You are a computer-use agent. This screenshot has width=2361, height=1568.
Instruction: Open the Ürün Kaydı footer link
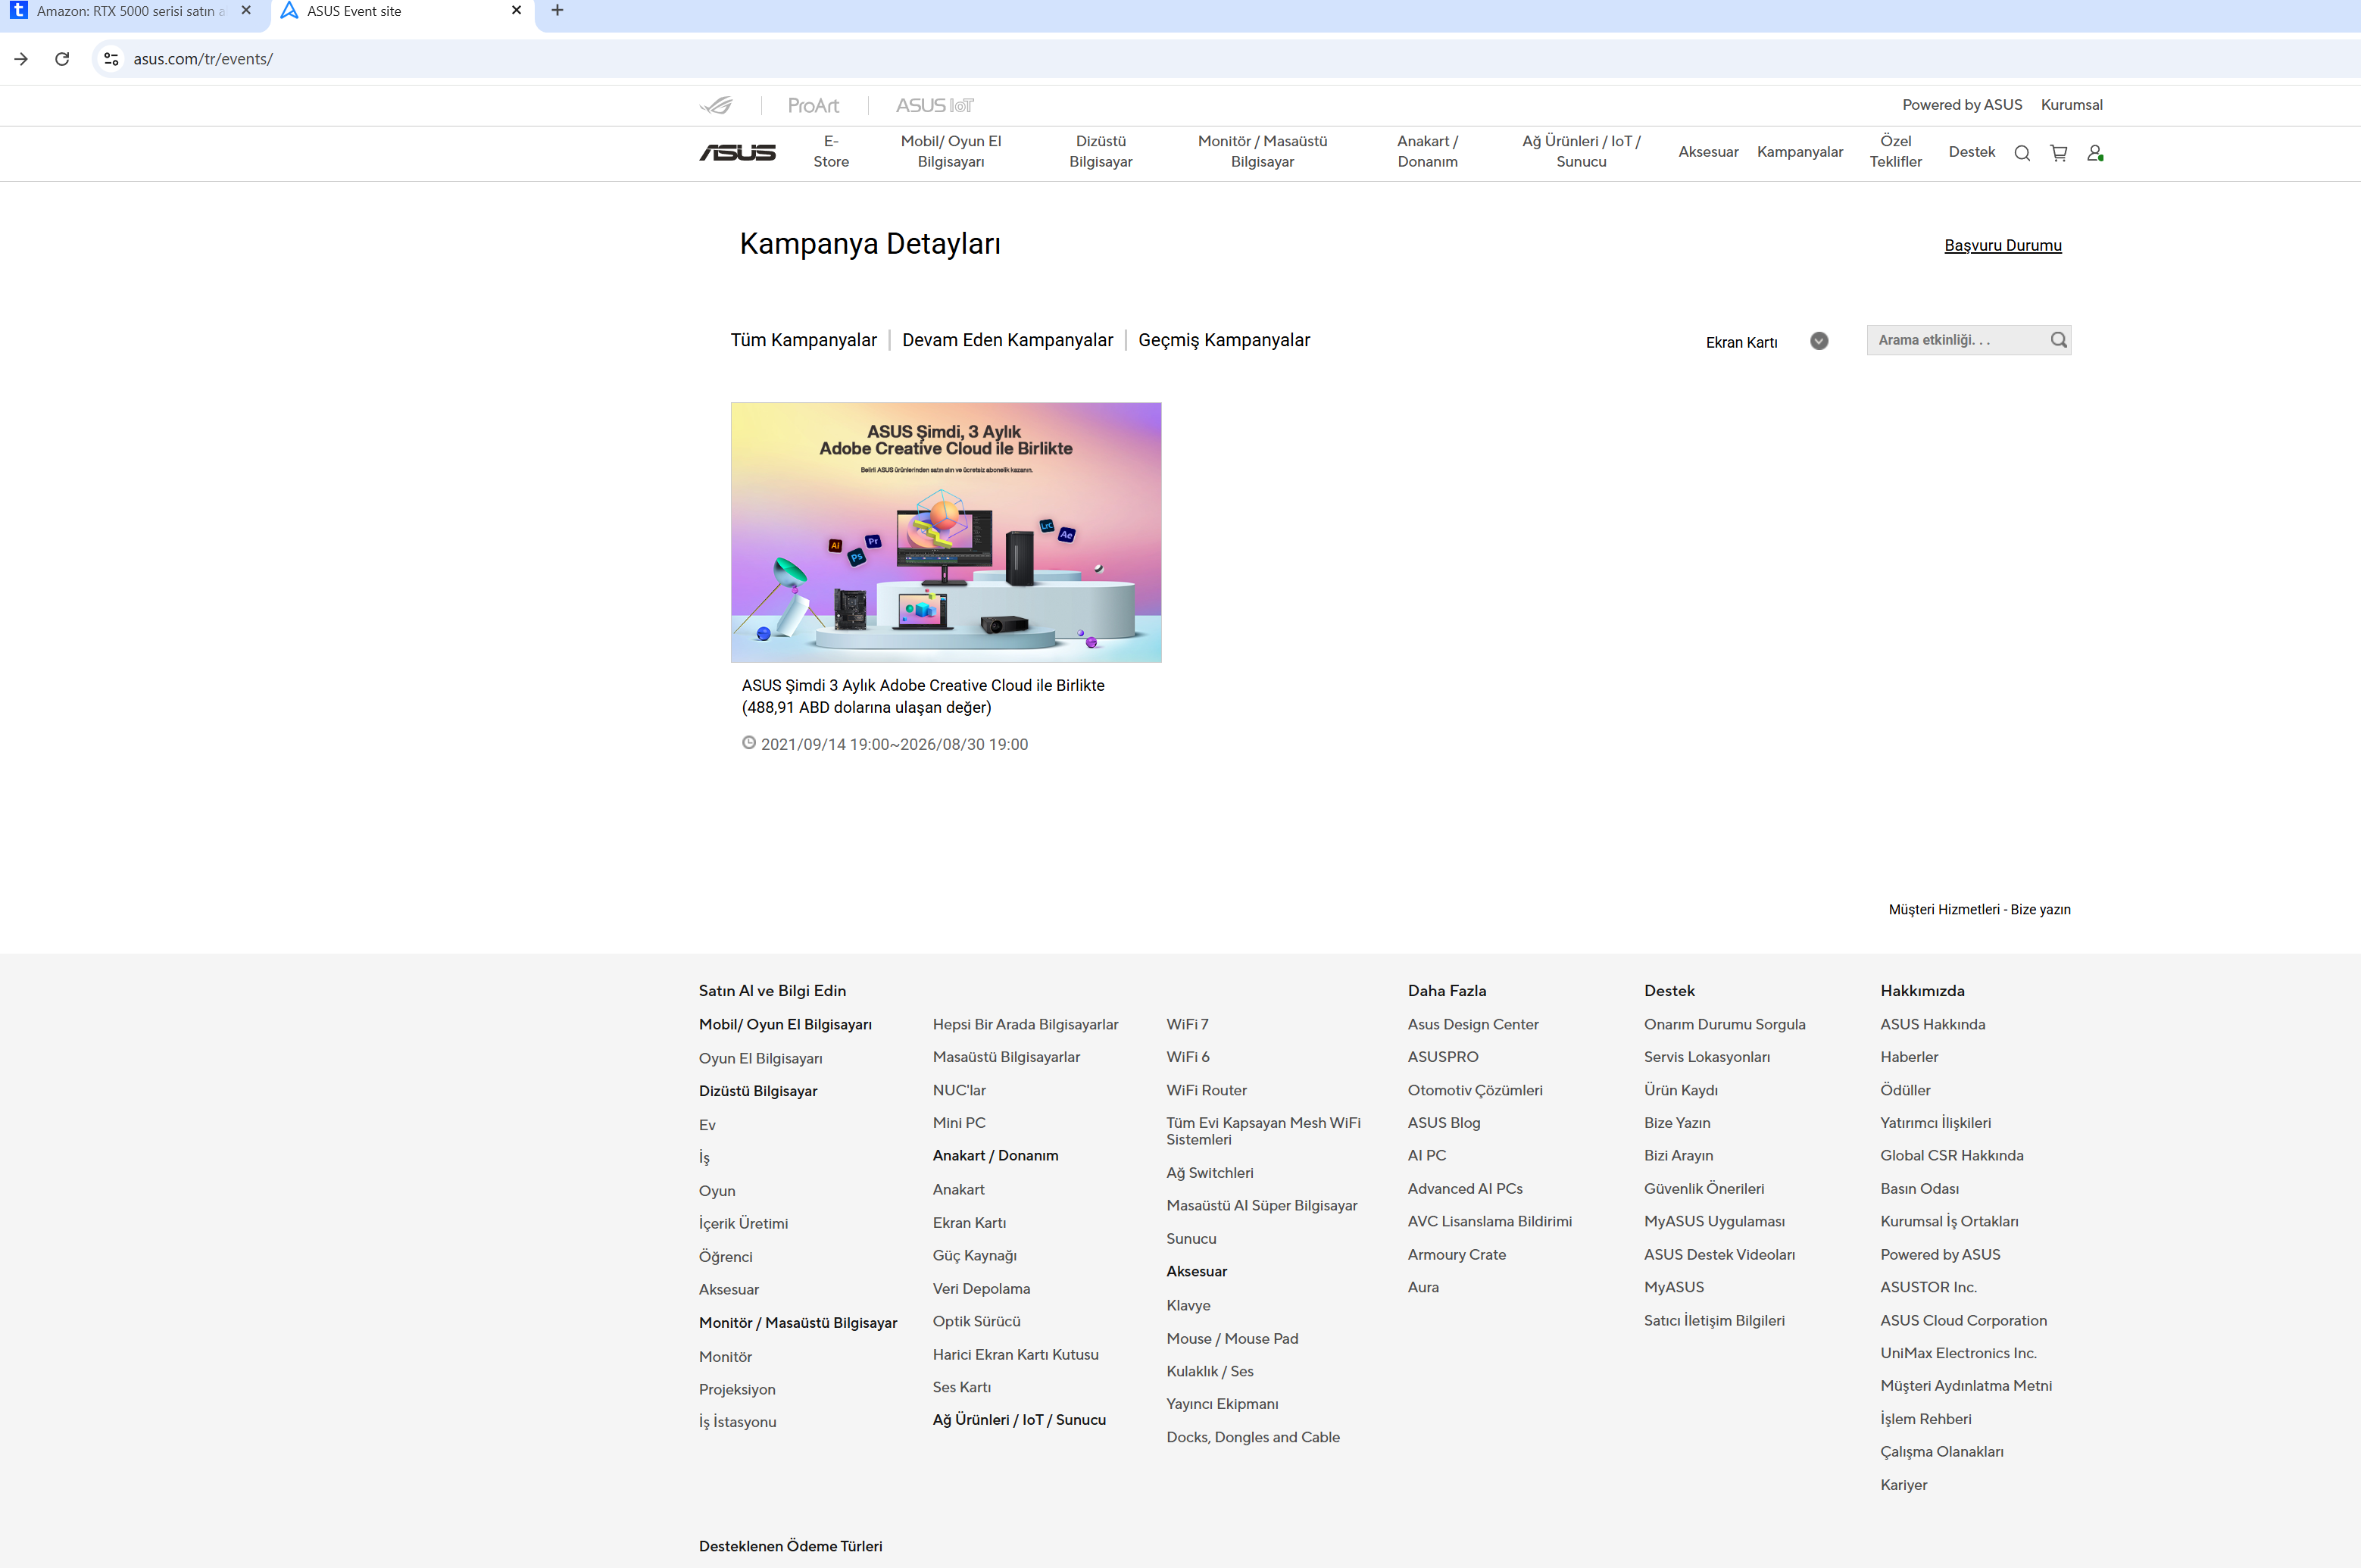[x=1680, y=1090]
